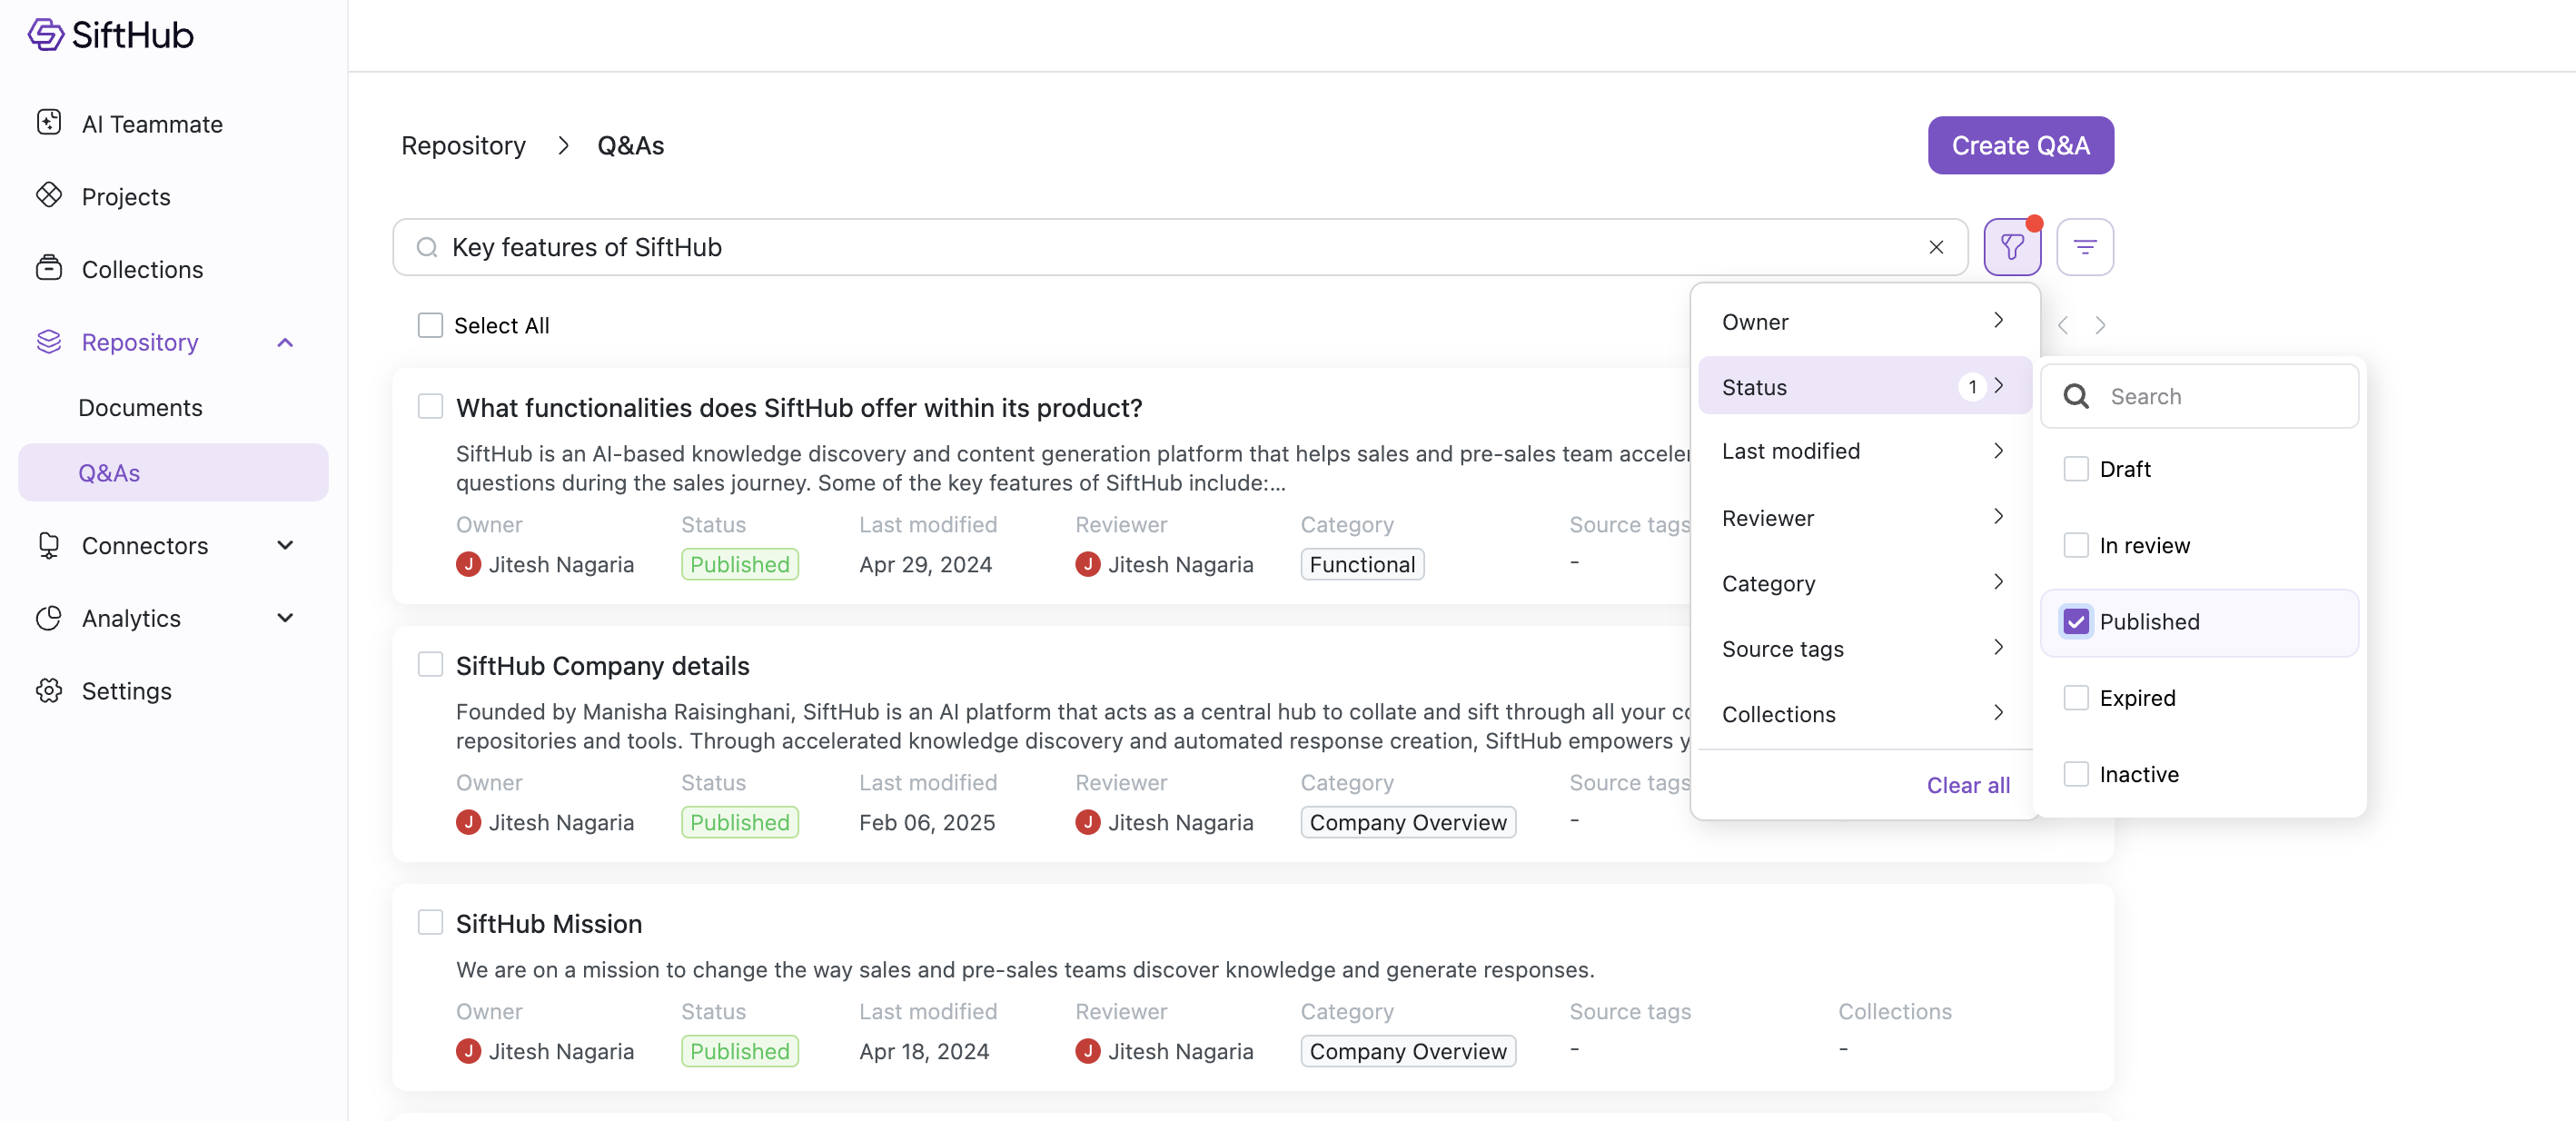Go to Collections in the sidebar
This screenshot has width=2576, height=1121.
(x=142, y=269)
